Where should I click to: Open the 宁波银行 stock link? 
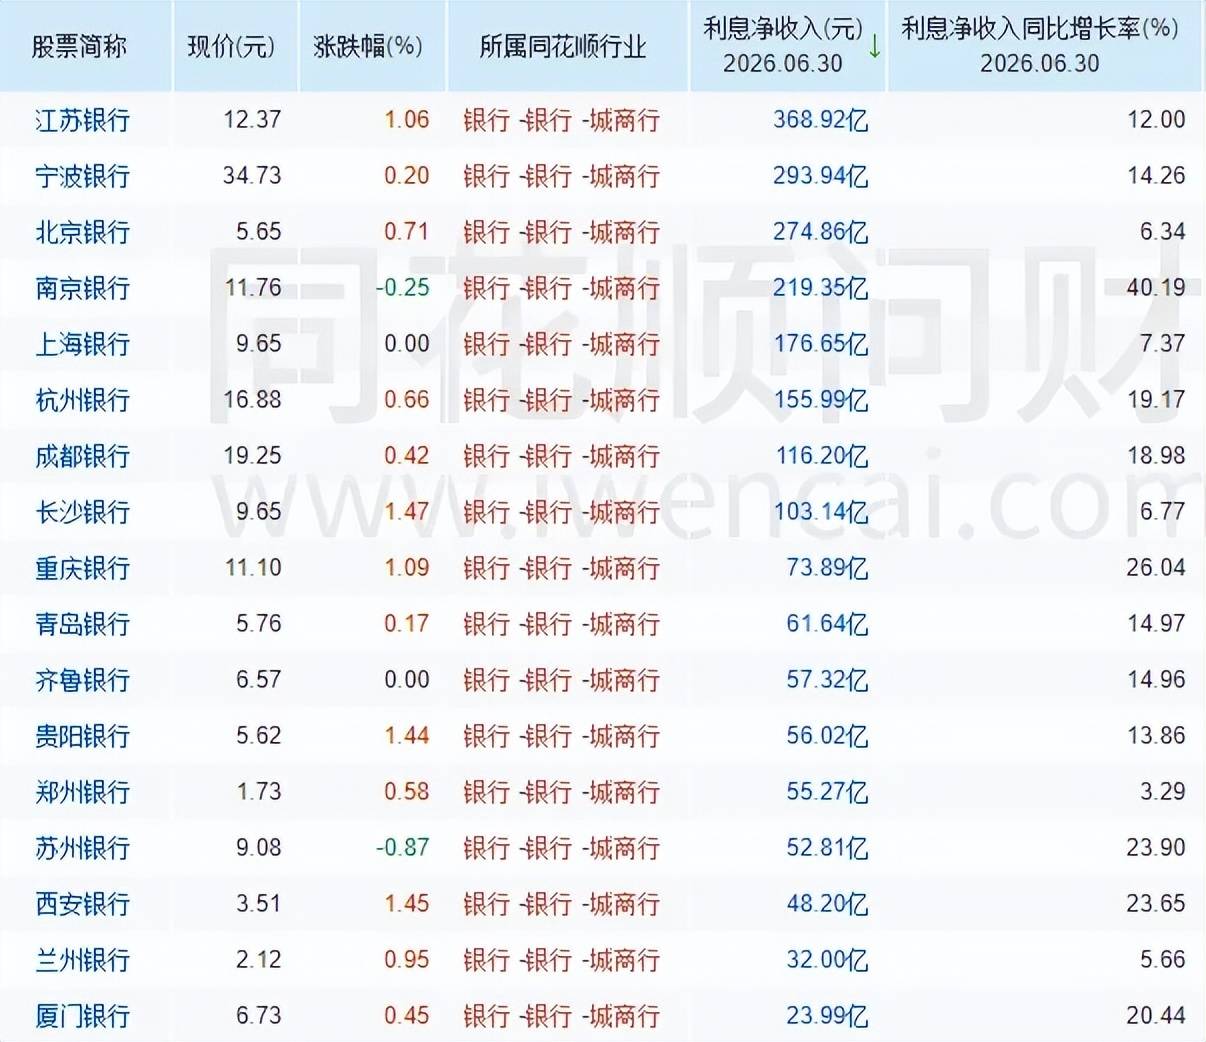(x=82, y=176)
